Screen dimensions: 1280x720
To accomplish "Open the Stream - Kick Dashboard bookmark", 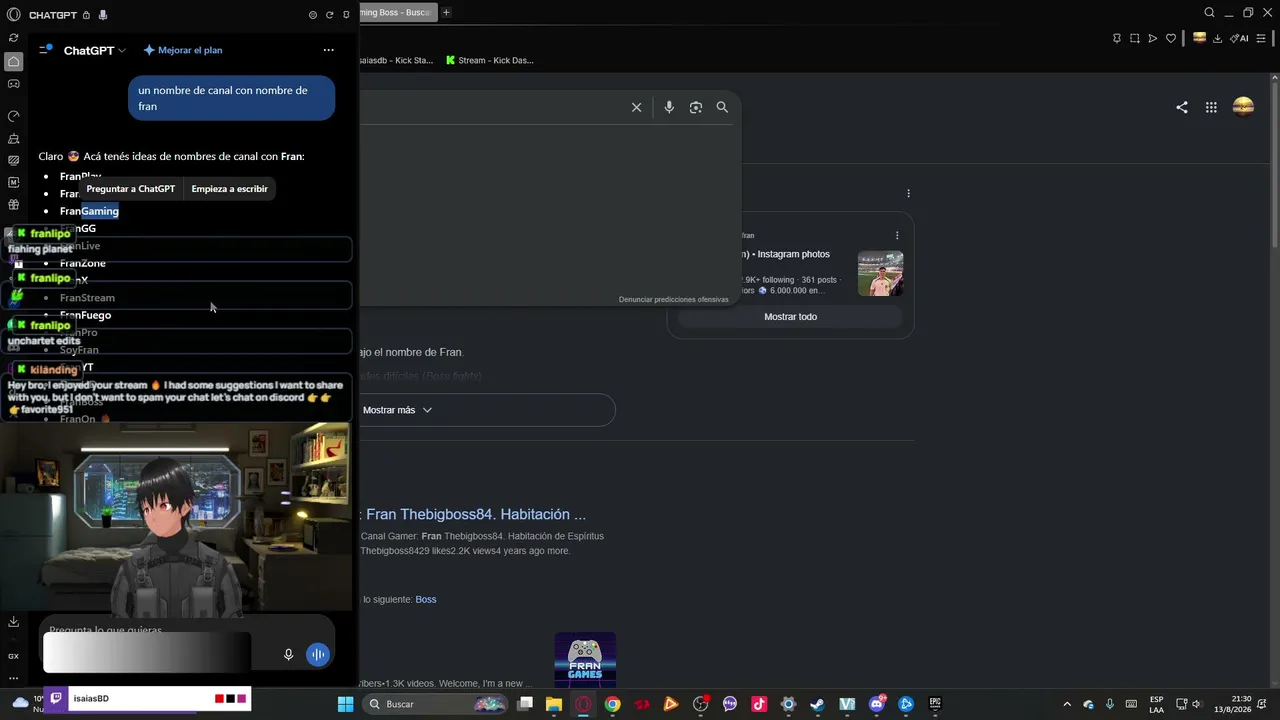I will pos(489,60).
